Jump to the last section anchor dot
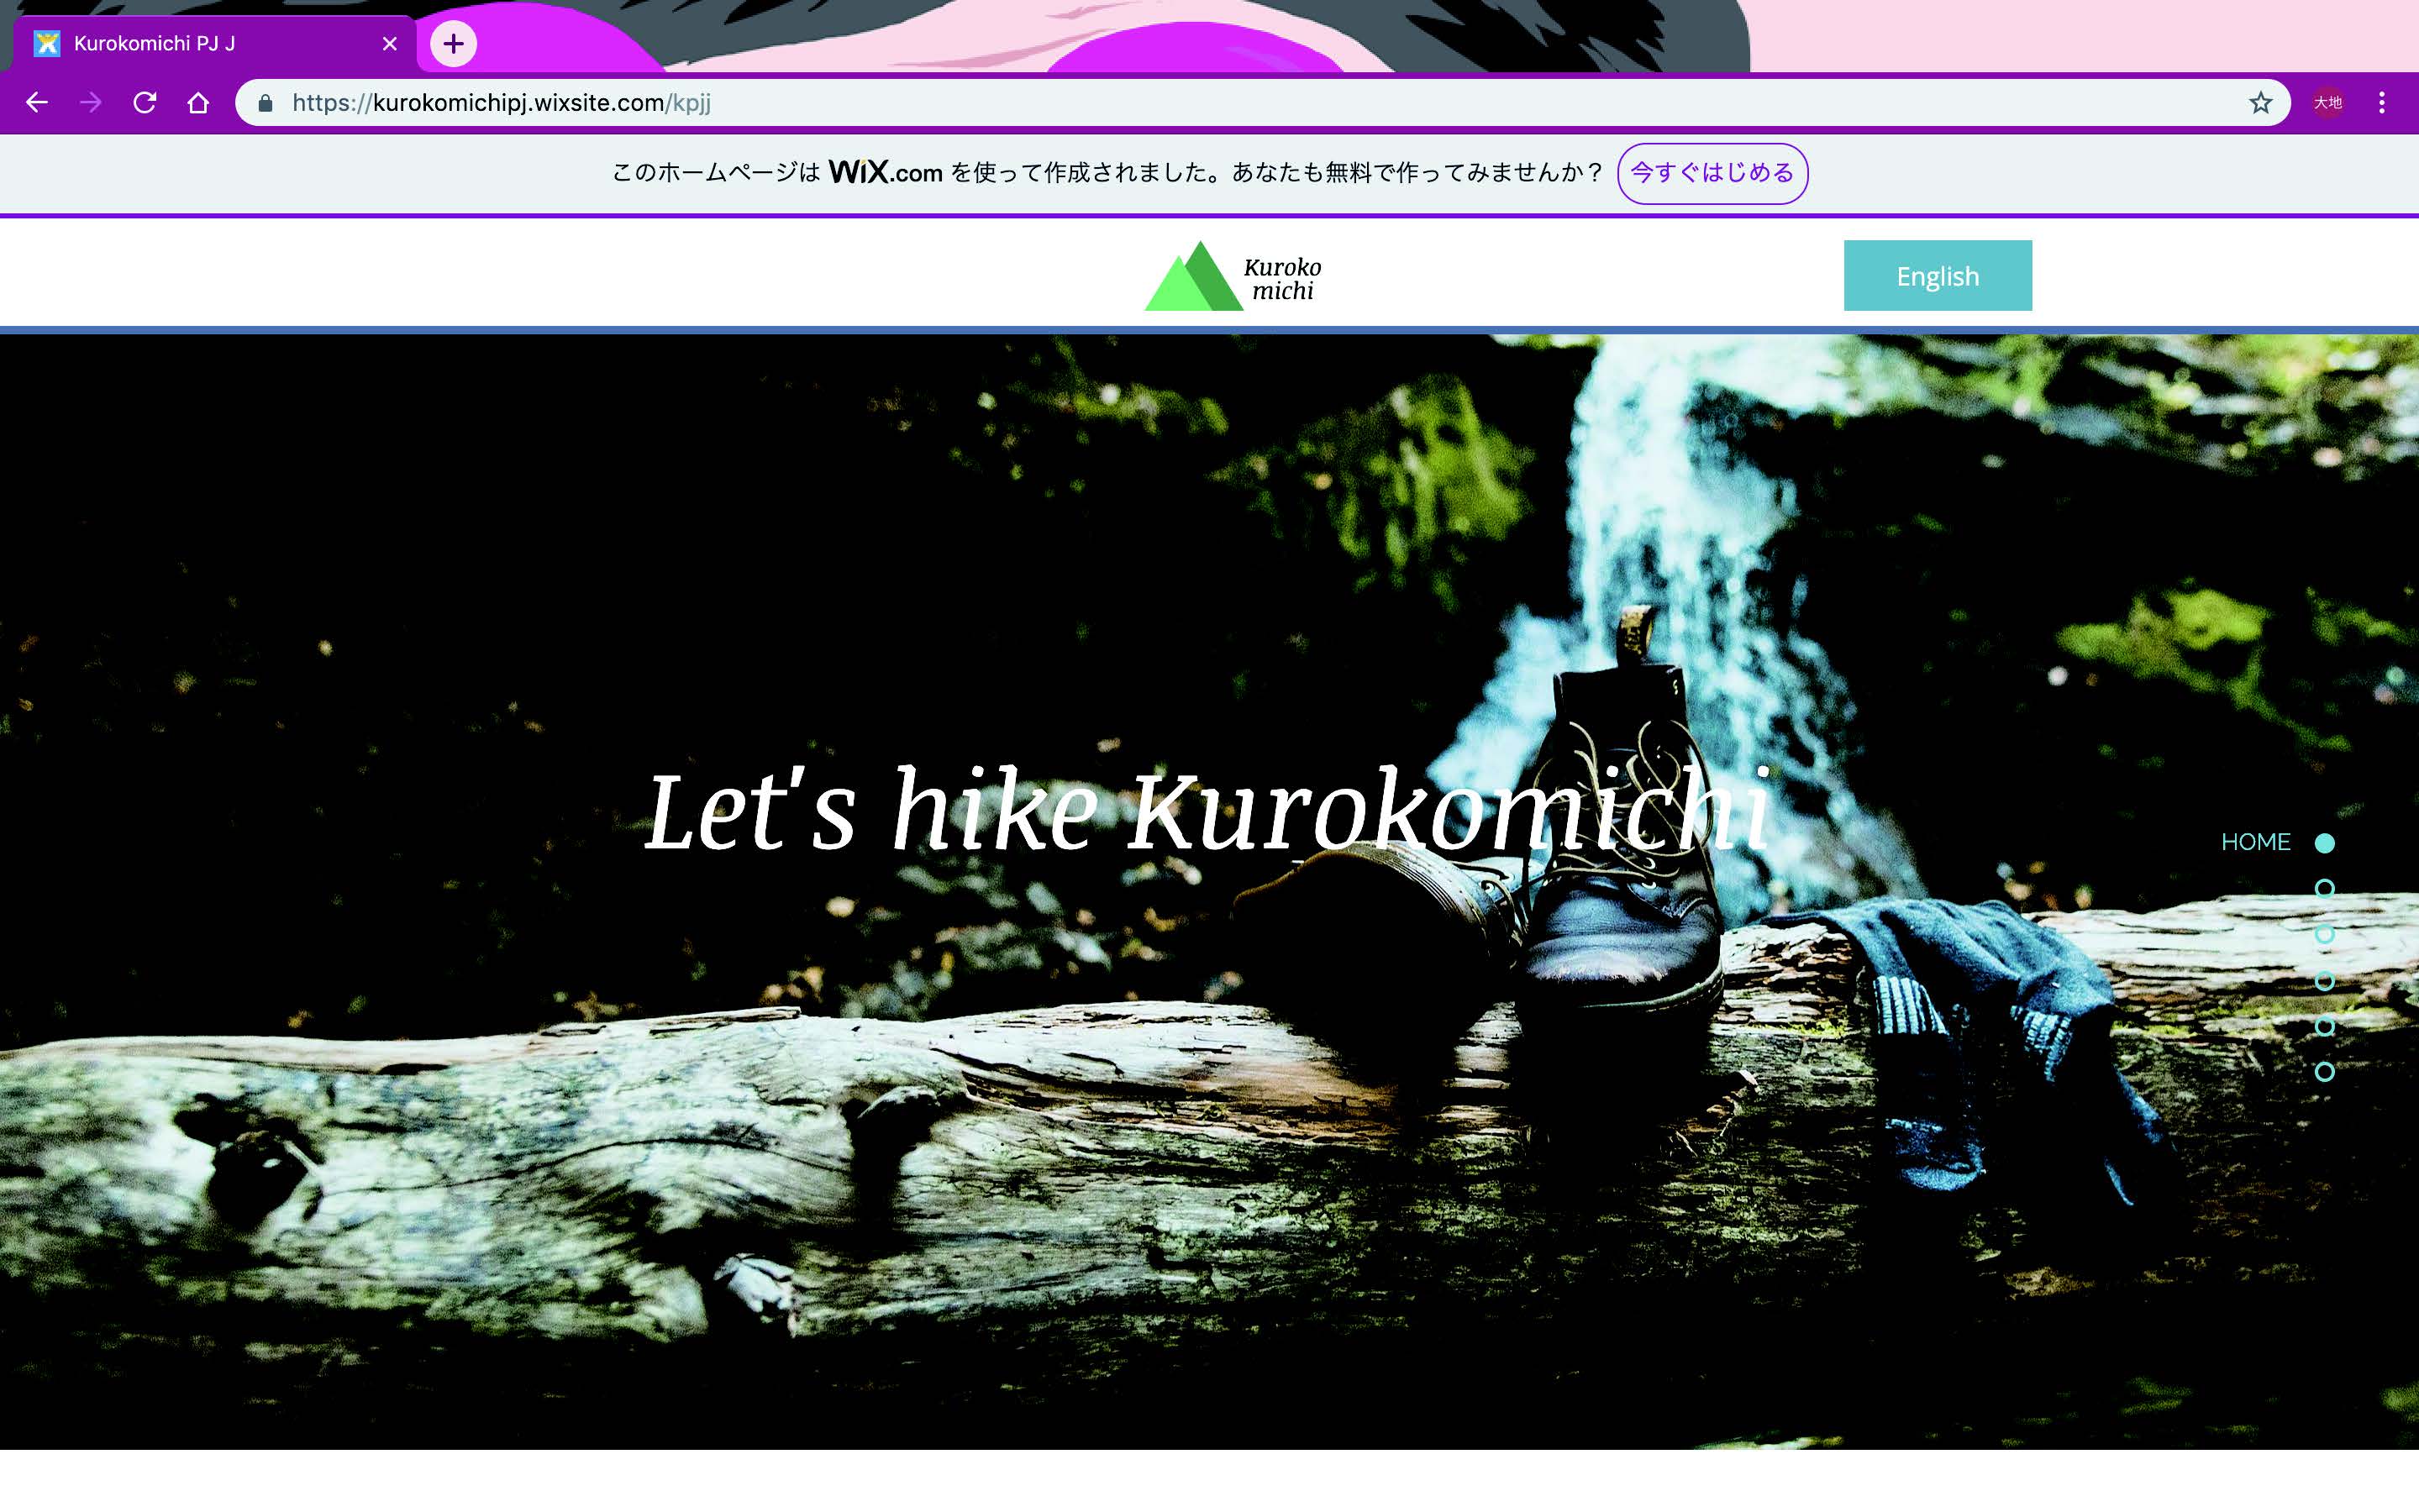2419x1512 pixels. click(x=2325, y=1071)
